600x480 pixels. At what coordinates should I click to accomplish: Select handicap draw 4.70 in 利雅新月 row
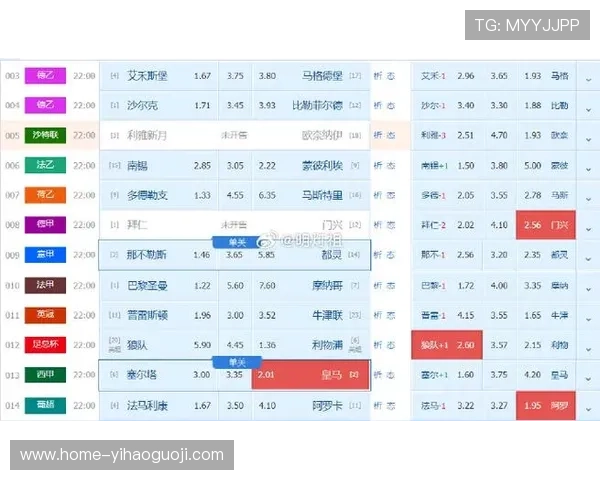coord(499,135)
